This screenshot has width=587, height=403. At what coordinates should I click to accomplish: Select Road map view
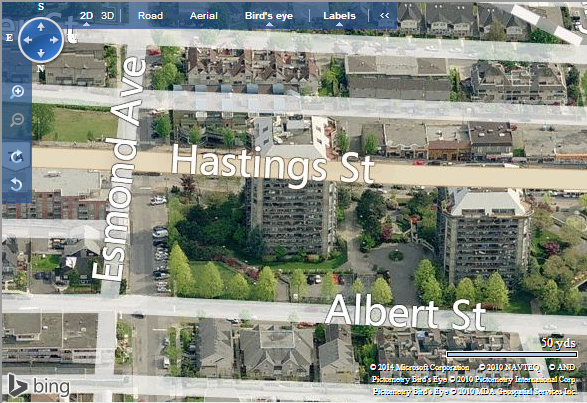click(150, 16)
